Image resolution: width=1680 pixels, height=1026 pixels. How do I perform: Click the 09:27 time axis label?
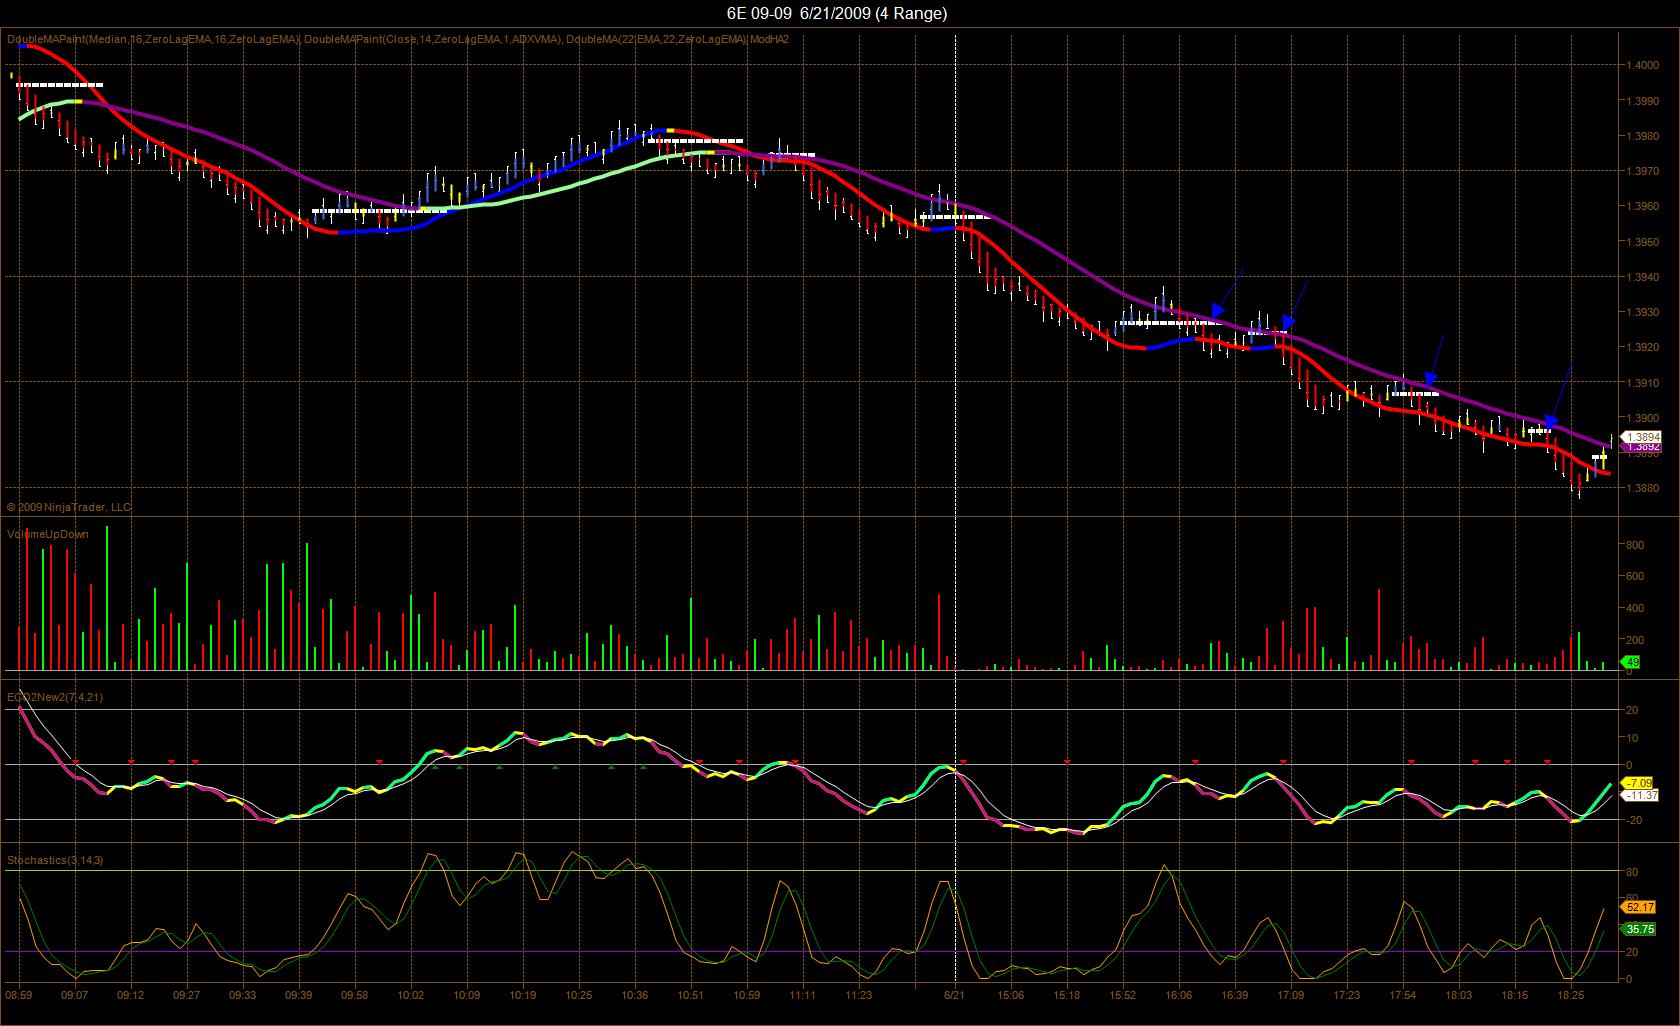pyautogui.click(x=187, y=995)
